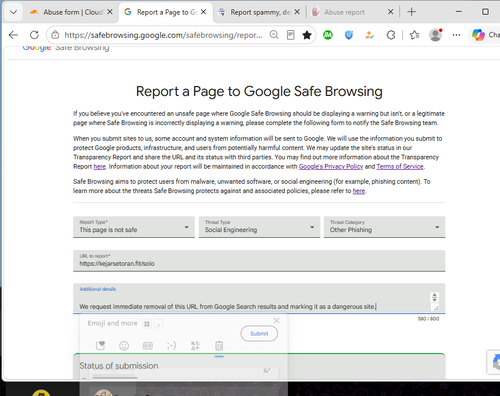Submit the Safe Browsing report
This screenshot has height=396, width=500.
[x=259, y=333]
